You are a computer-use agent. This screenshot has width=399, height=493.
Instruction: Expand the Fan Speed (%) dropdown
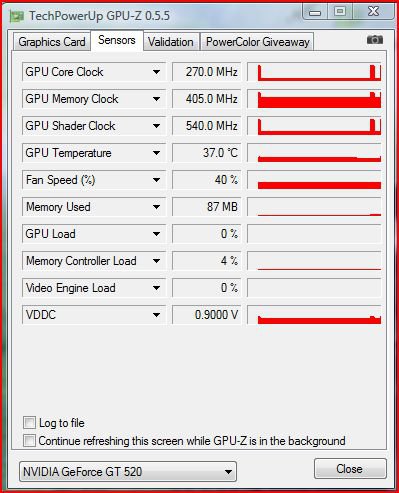156,180
